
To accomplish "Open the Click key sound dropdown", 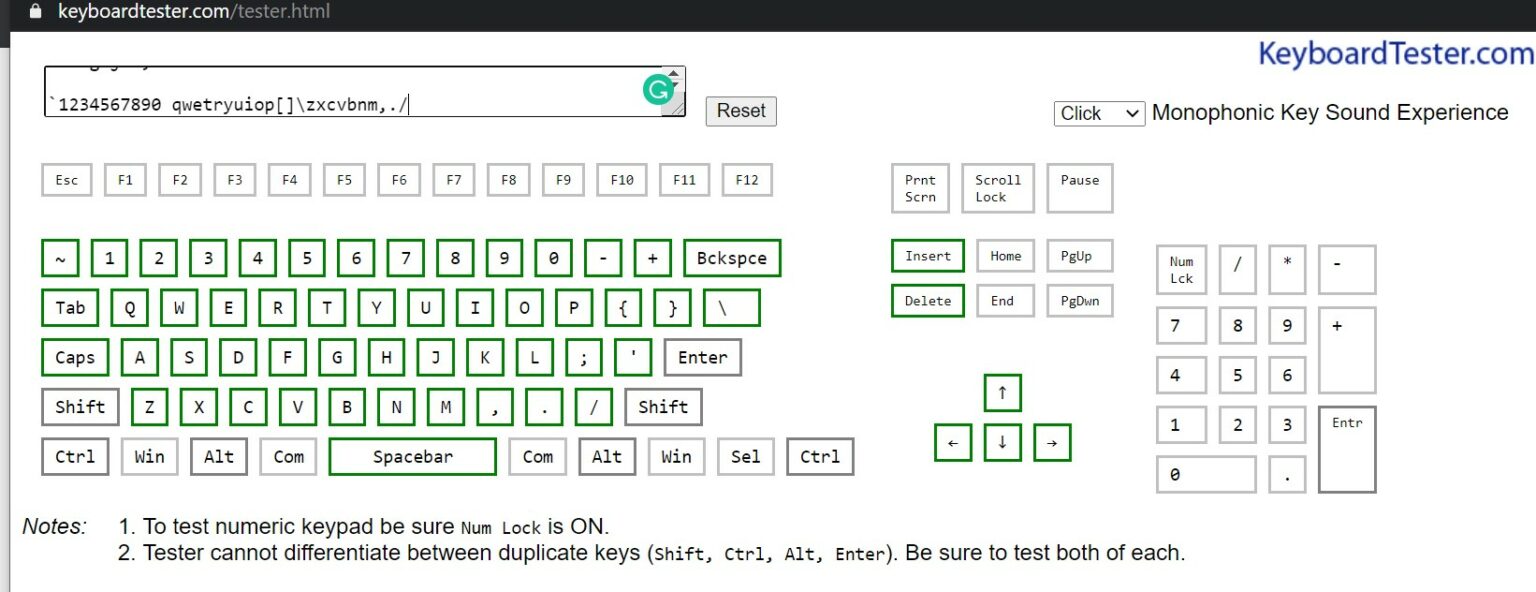I will click(1098, 113).
